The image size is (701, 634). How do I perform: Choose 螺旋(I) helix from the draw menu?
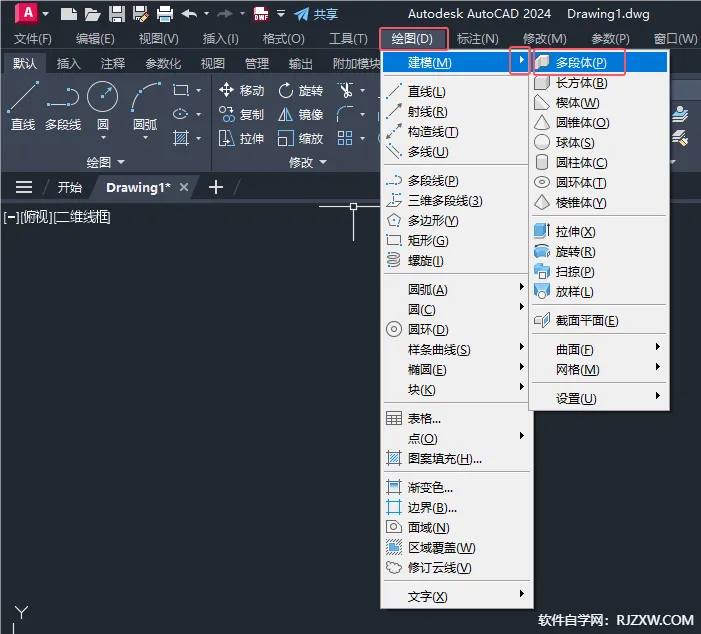[425, 261]
